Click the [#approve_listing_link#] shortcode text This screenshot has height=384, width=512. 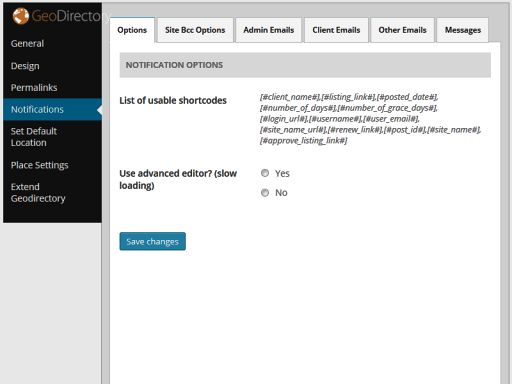pos(304,141)
